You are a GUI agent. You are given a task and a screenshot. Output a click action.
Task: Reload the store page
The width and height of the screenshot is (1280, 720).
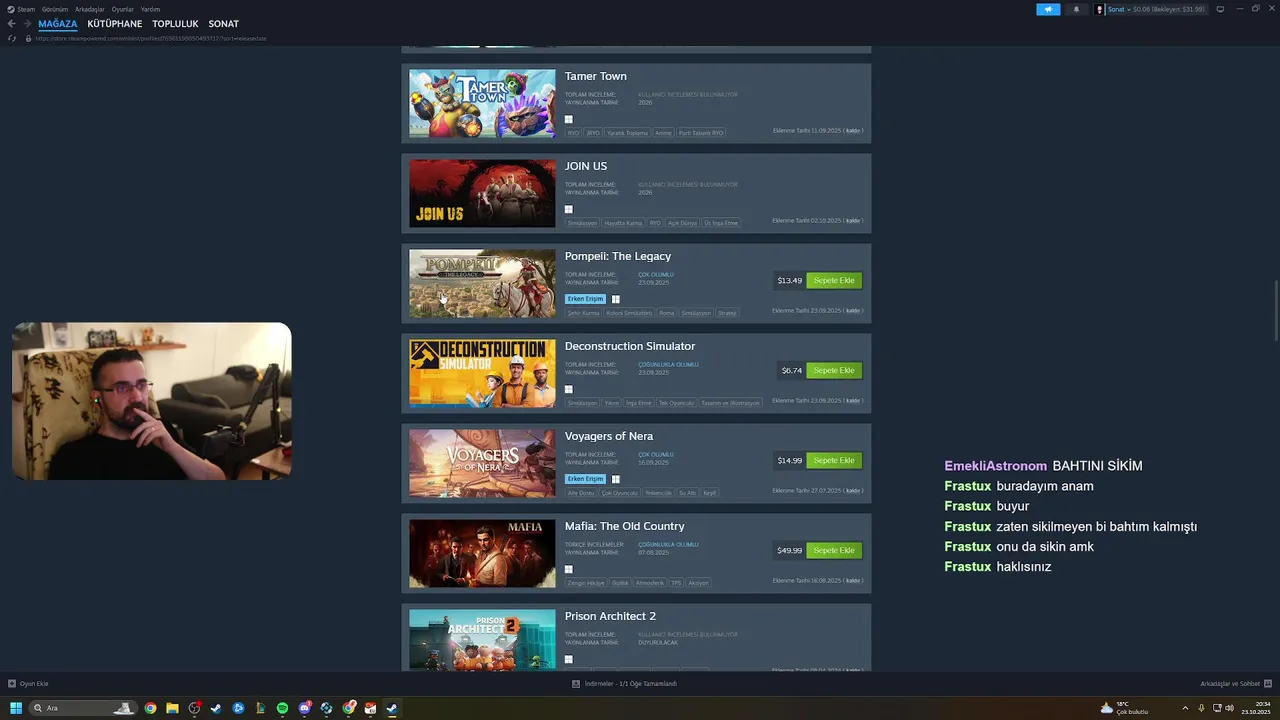coord(12,38)
